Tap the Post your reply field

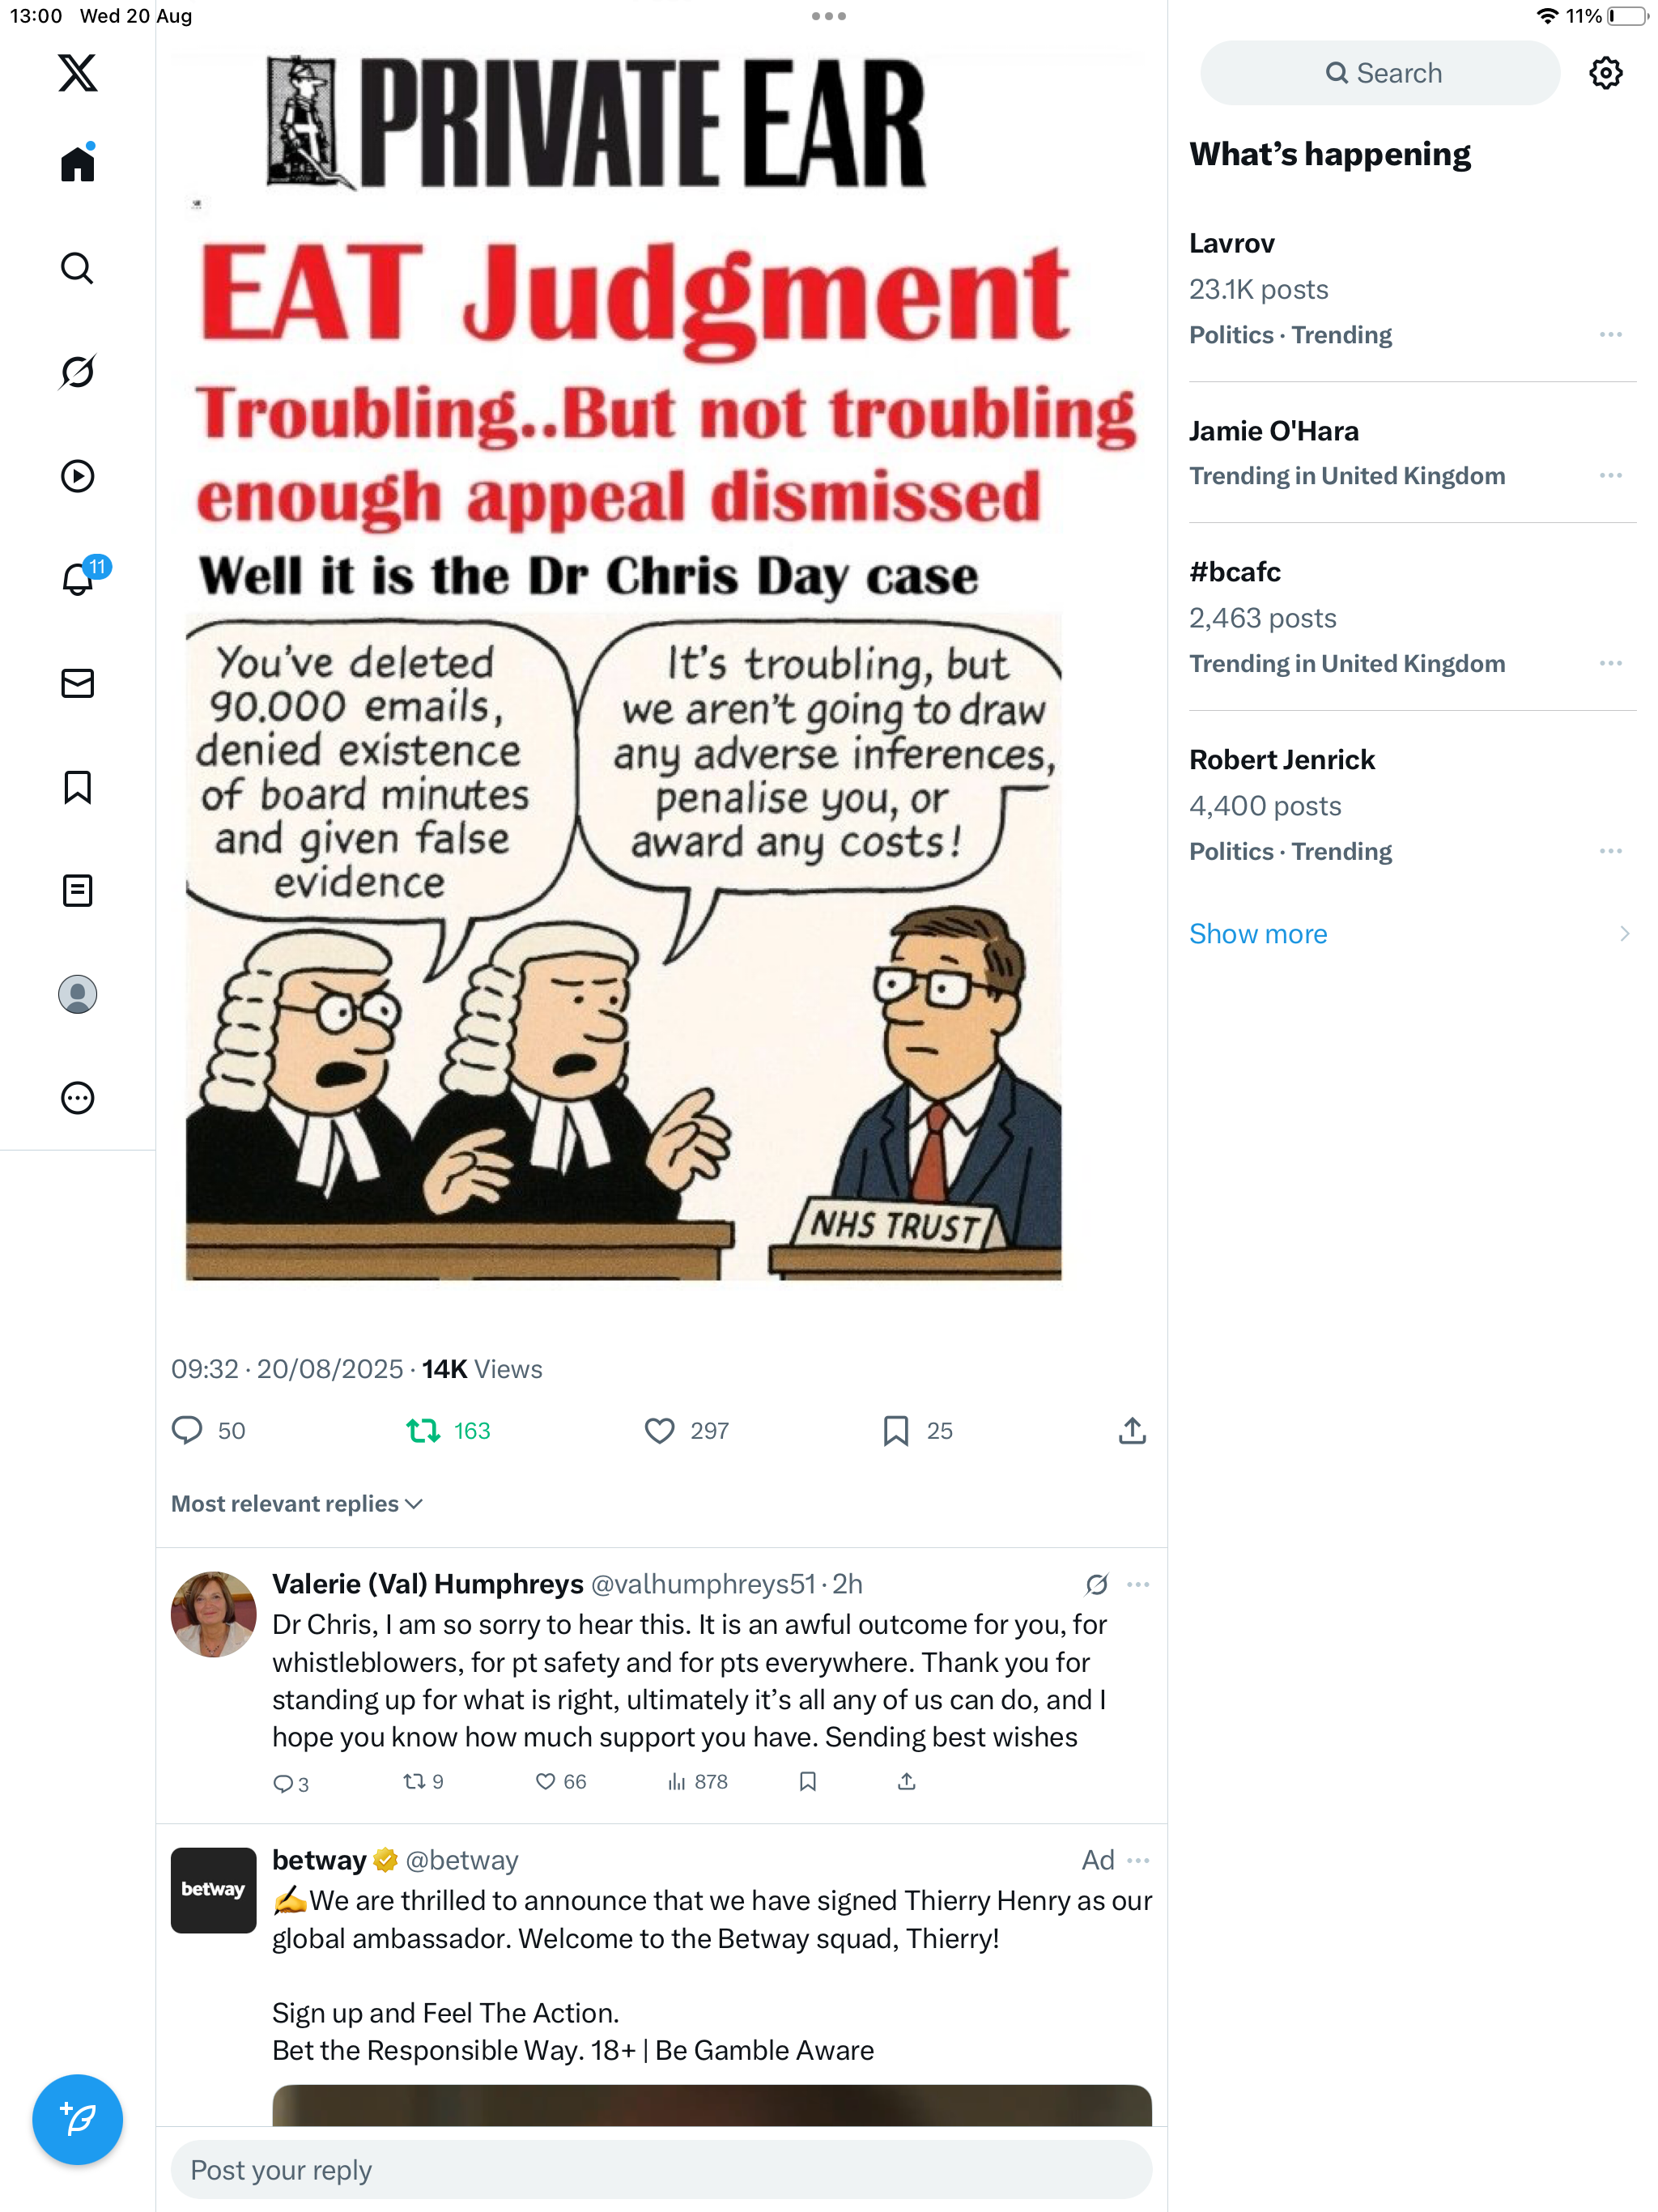point(661,2169)
